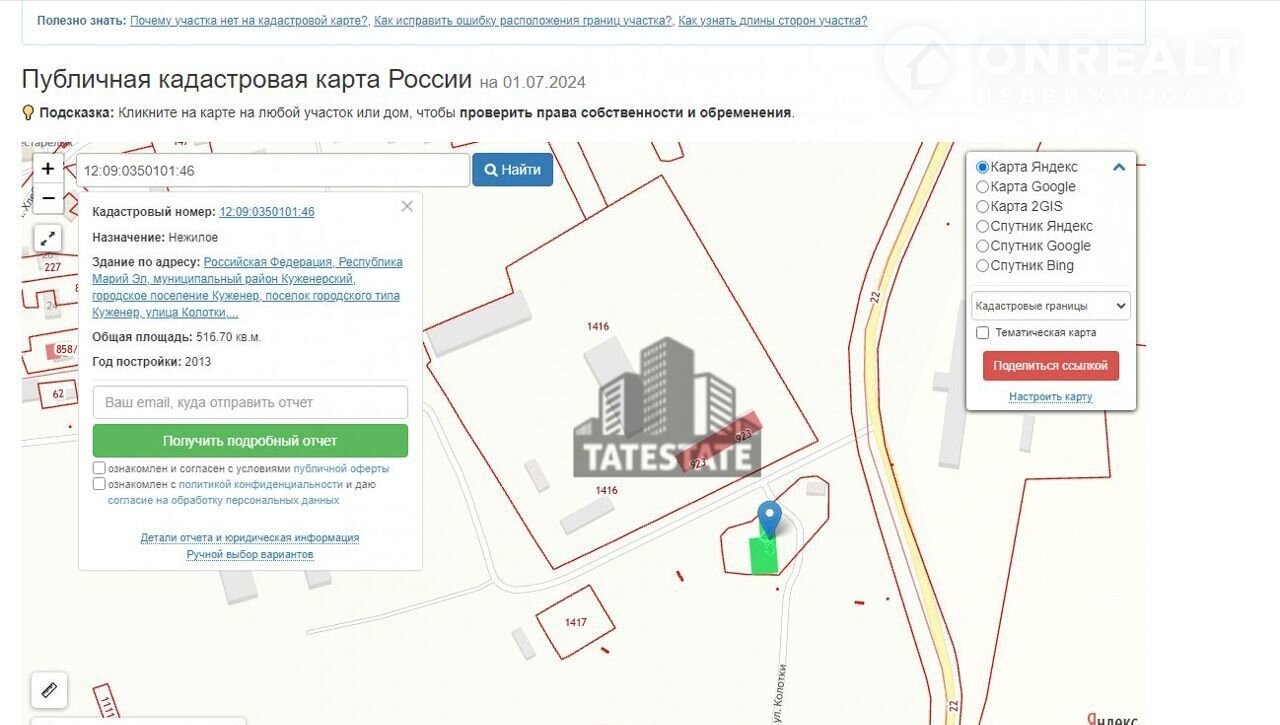Close the cadastral info popup
Image resolution: width=1280 pixels, height=725 pixels.
[x=406, y=207]
